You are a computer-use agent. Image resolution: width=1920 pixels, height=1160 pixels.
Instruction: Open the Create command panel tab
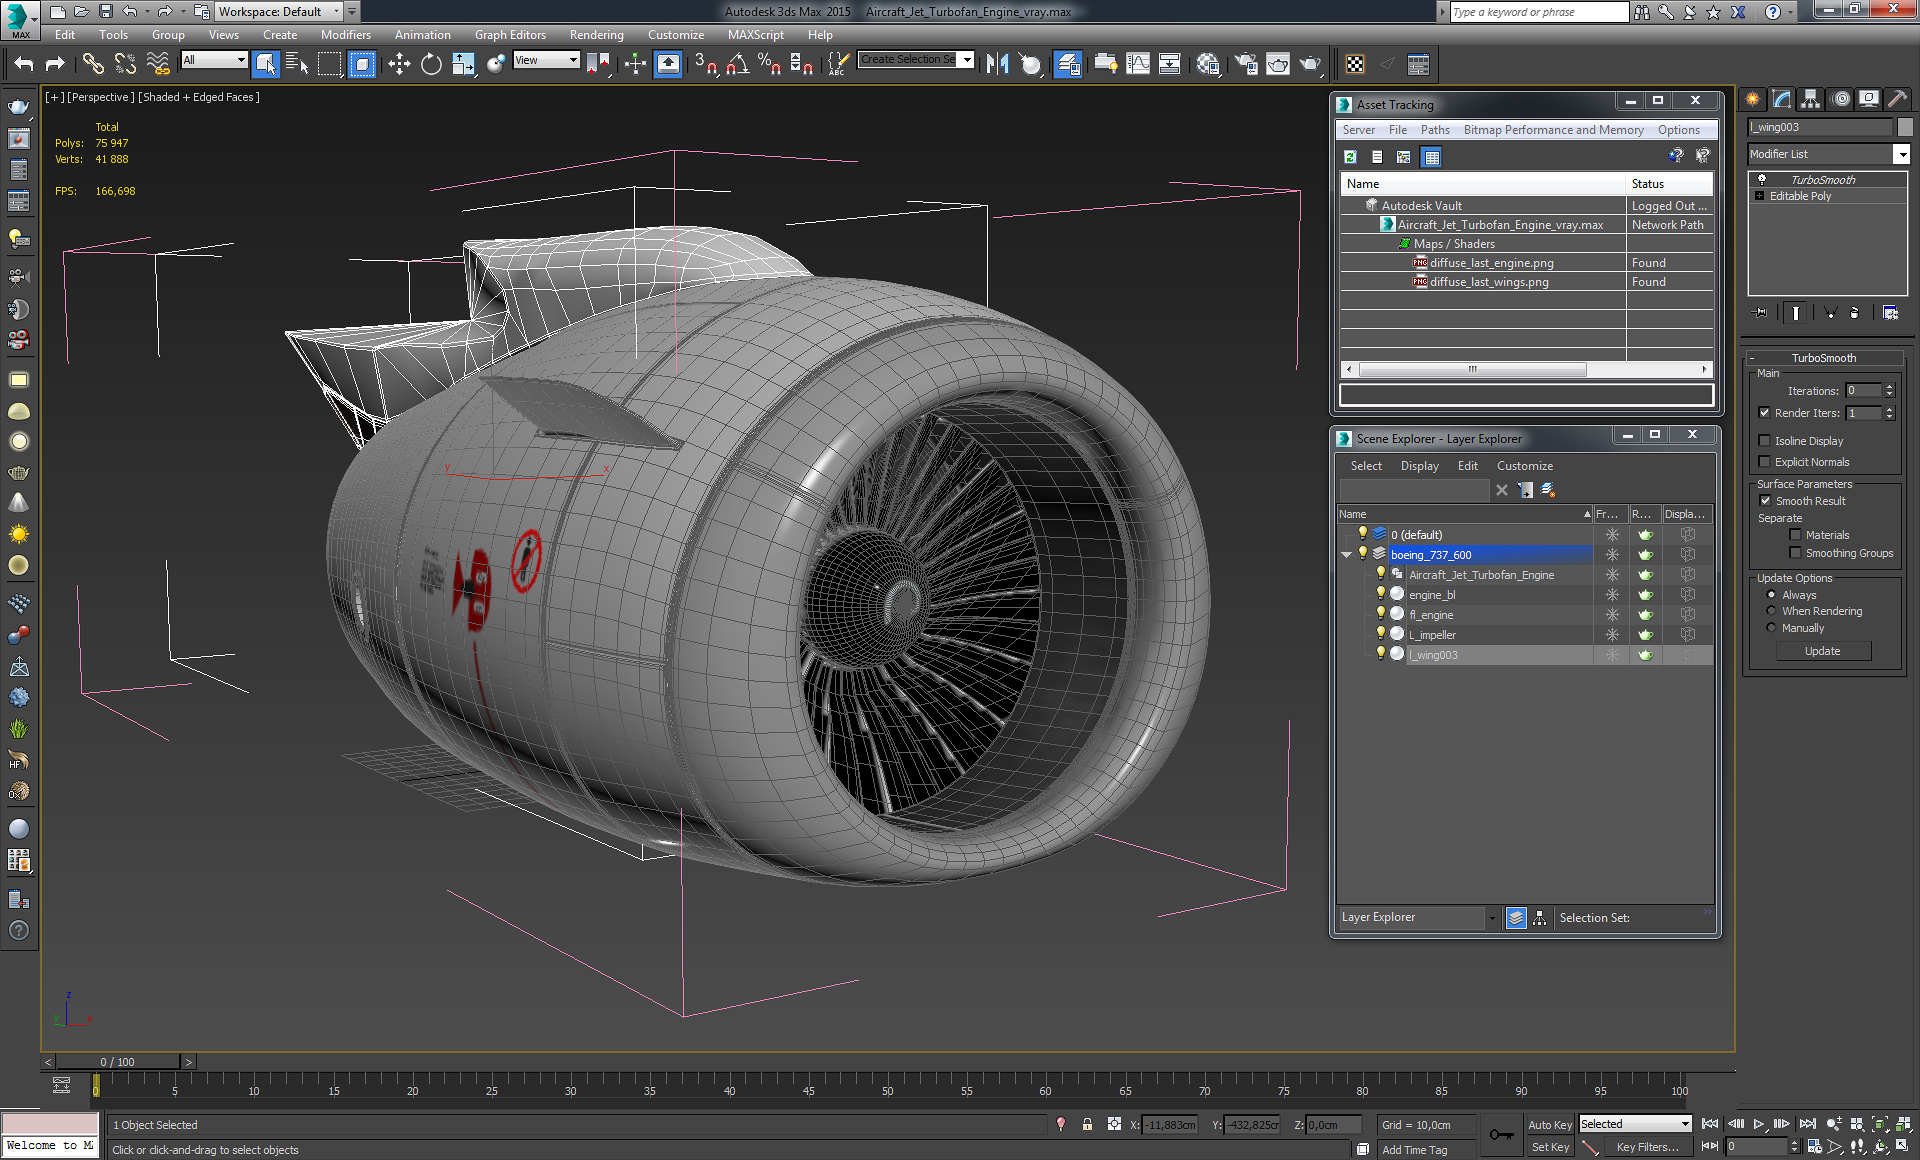coord(1753,99)
